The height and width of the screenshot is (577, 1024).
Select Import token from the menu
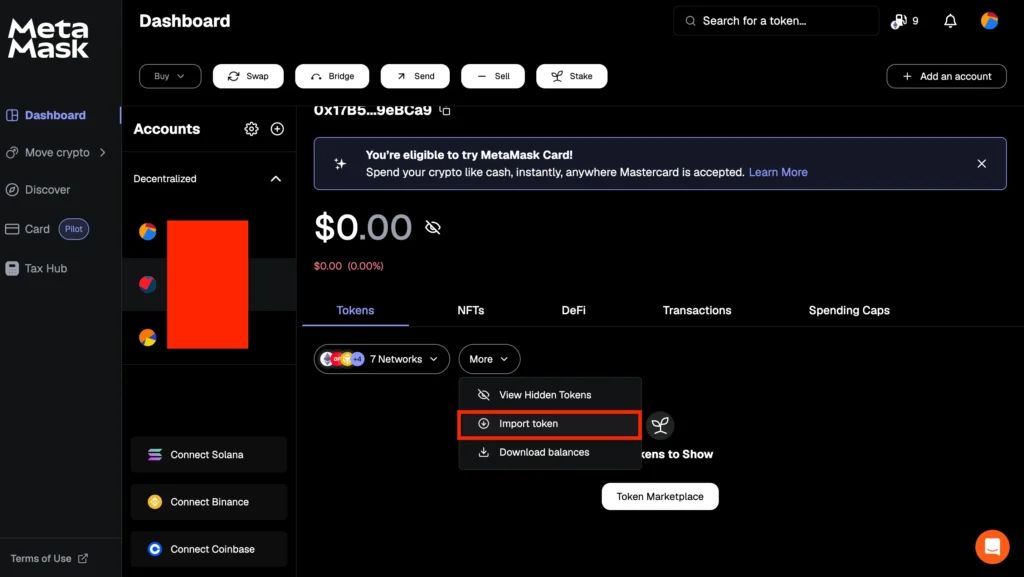tap(550, 424)
